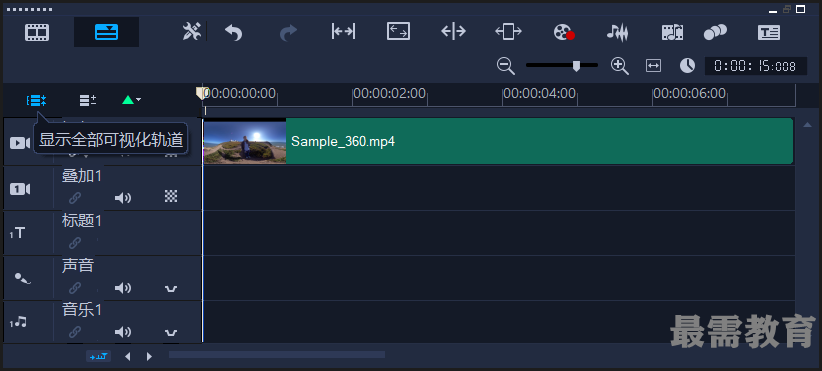Select the Slide tool icon
Image resolution: width=822 pixels, height=371 pixels.
pyautogui.click(x=509, y=32)
